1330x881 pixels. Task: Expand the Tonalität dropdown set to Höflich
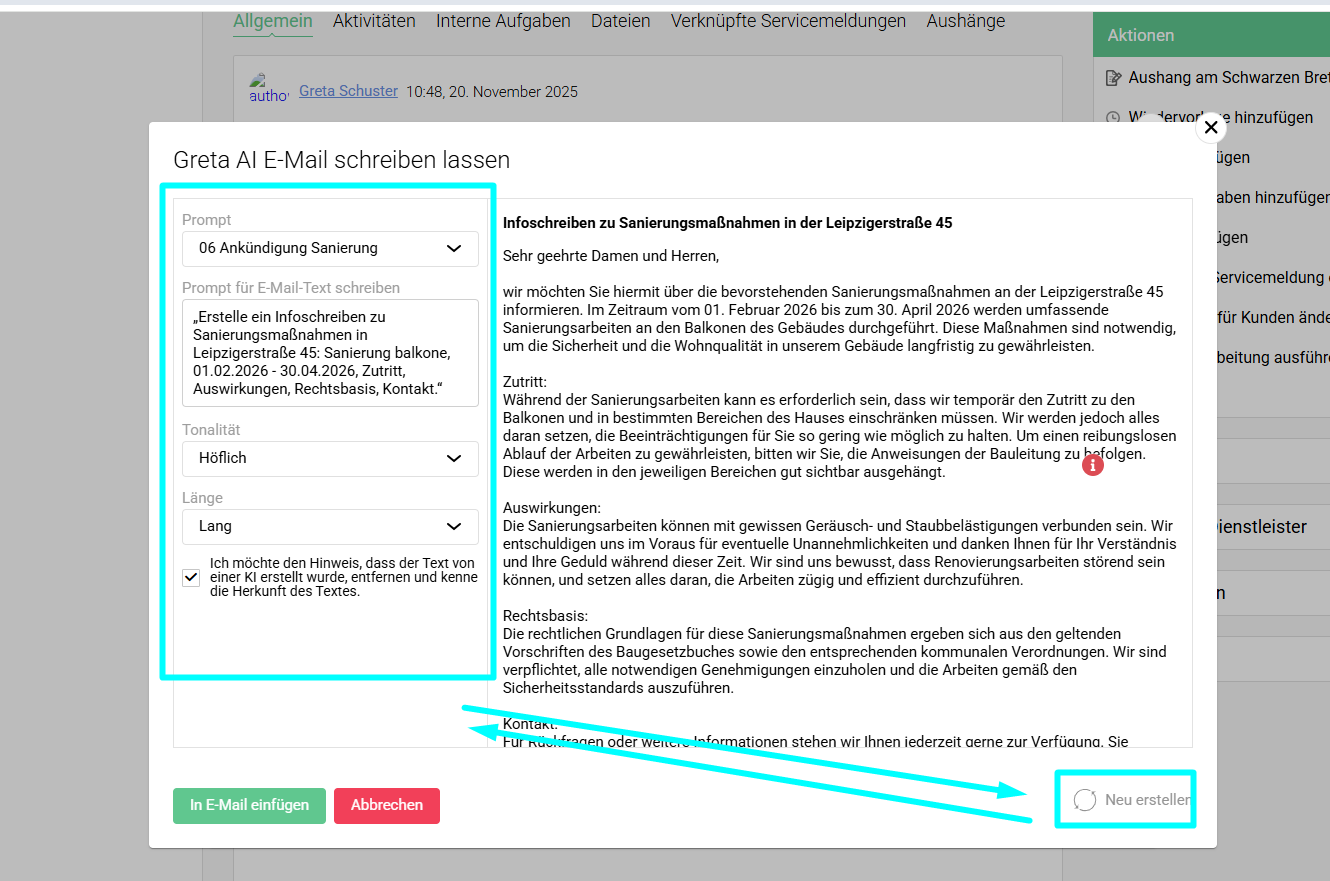pos(330,458)
